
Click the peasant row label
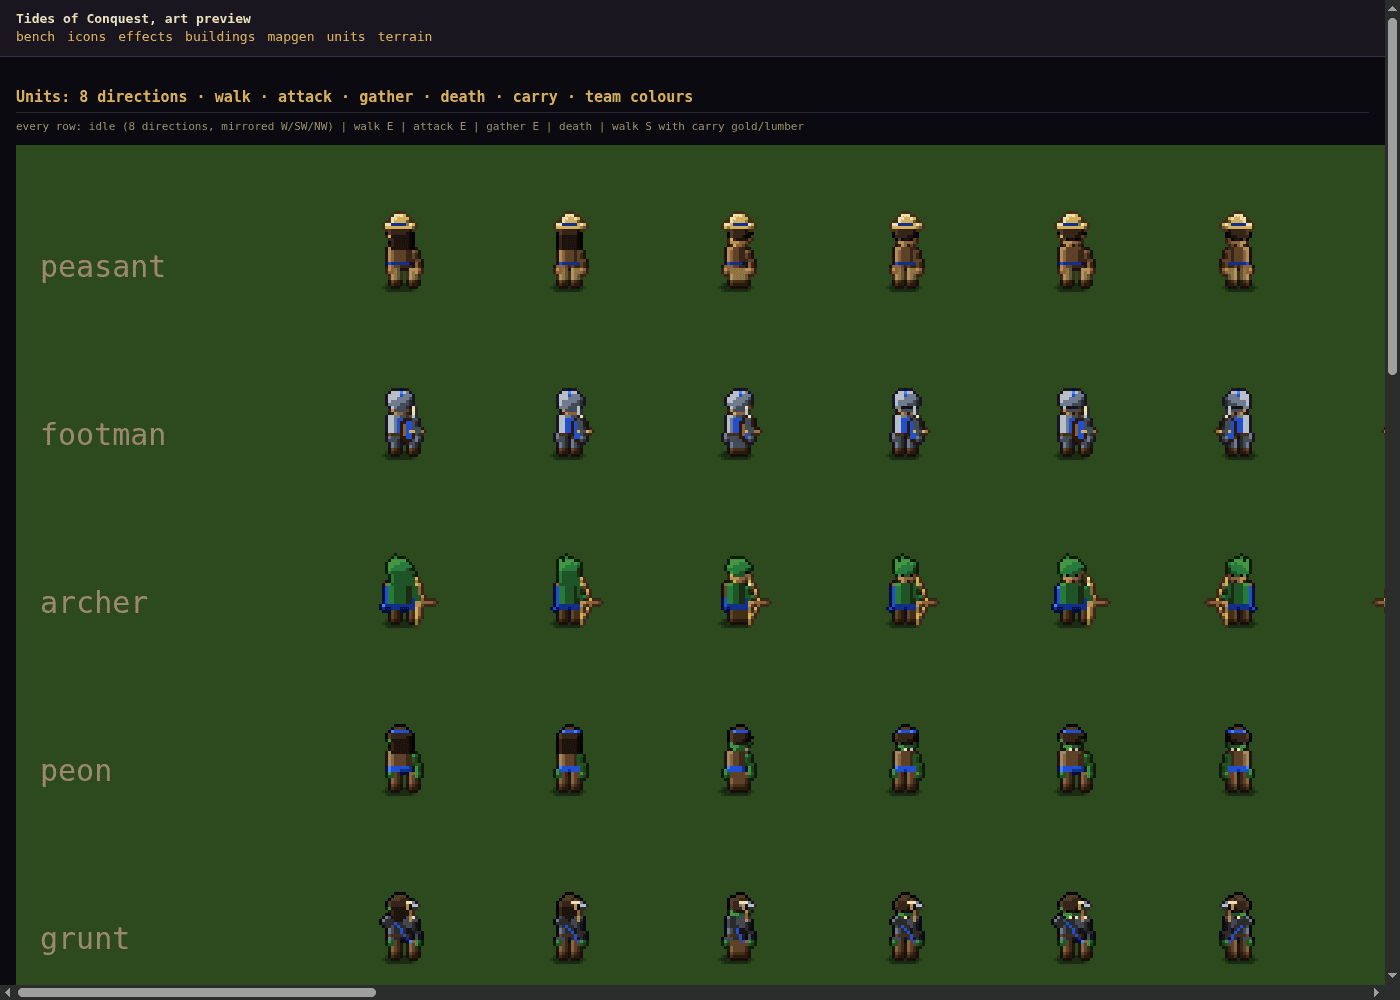[x=103, y=267]
